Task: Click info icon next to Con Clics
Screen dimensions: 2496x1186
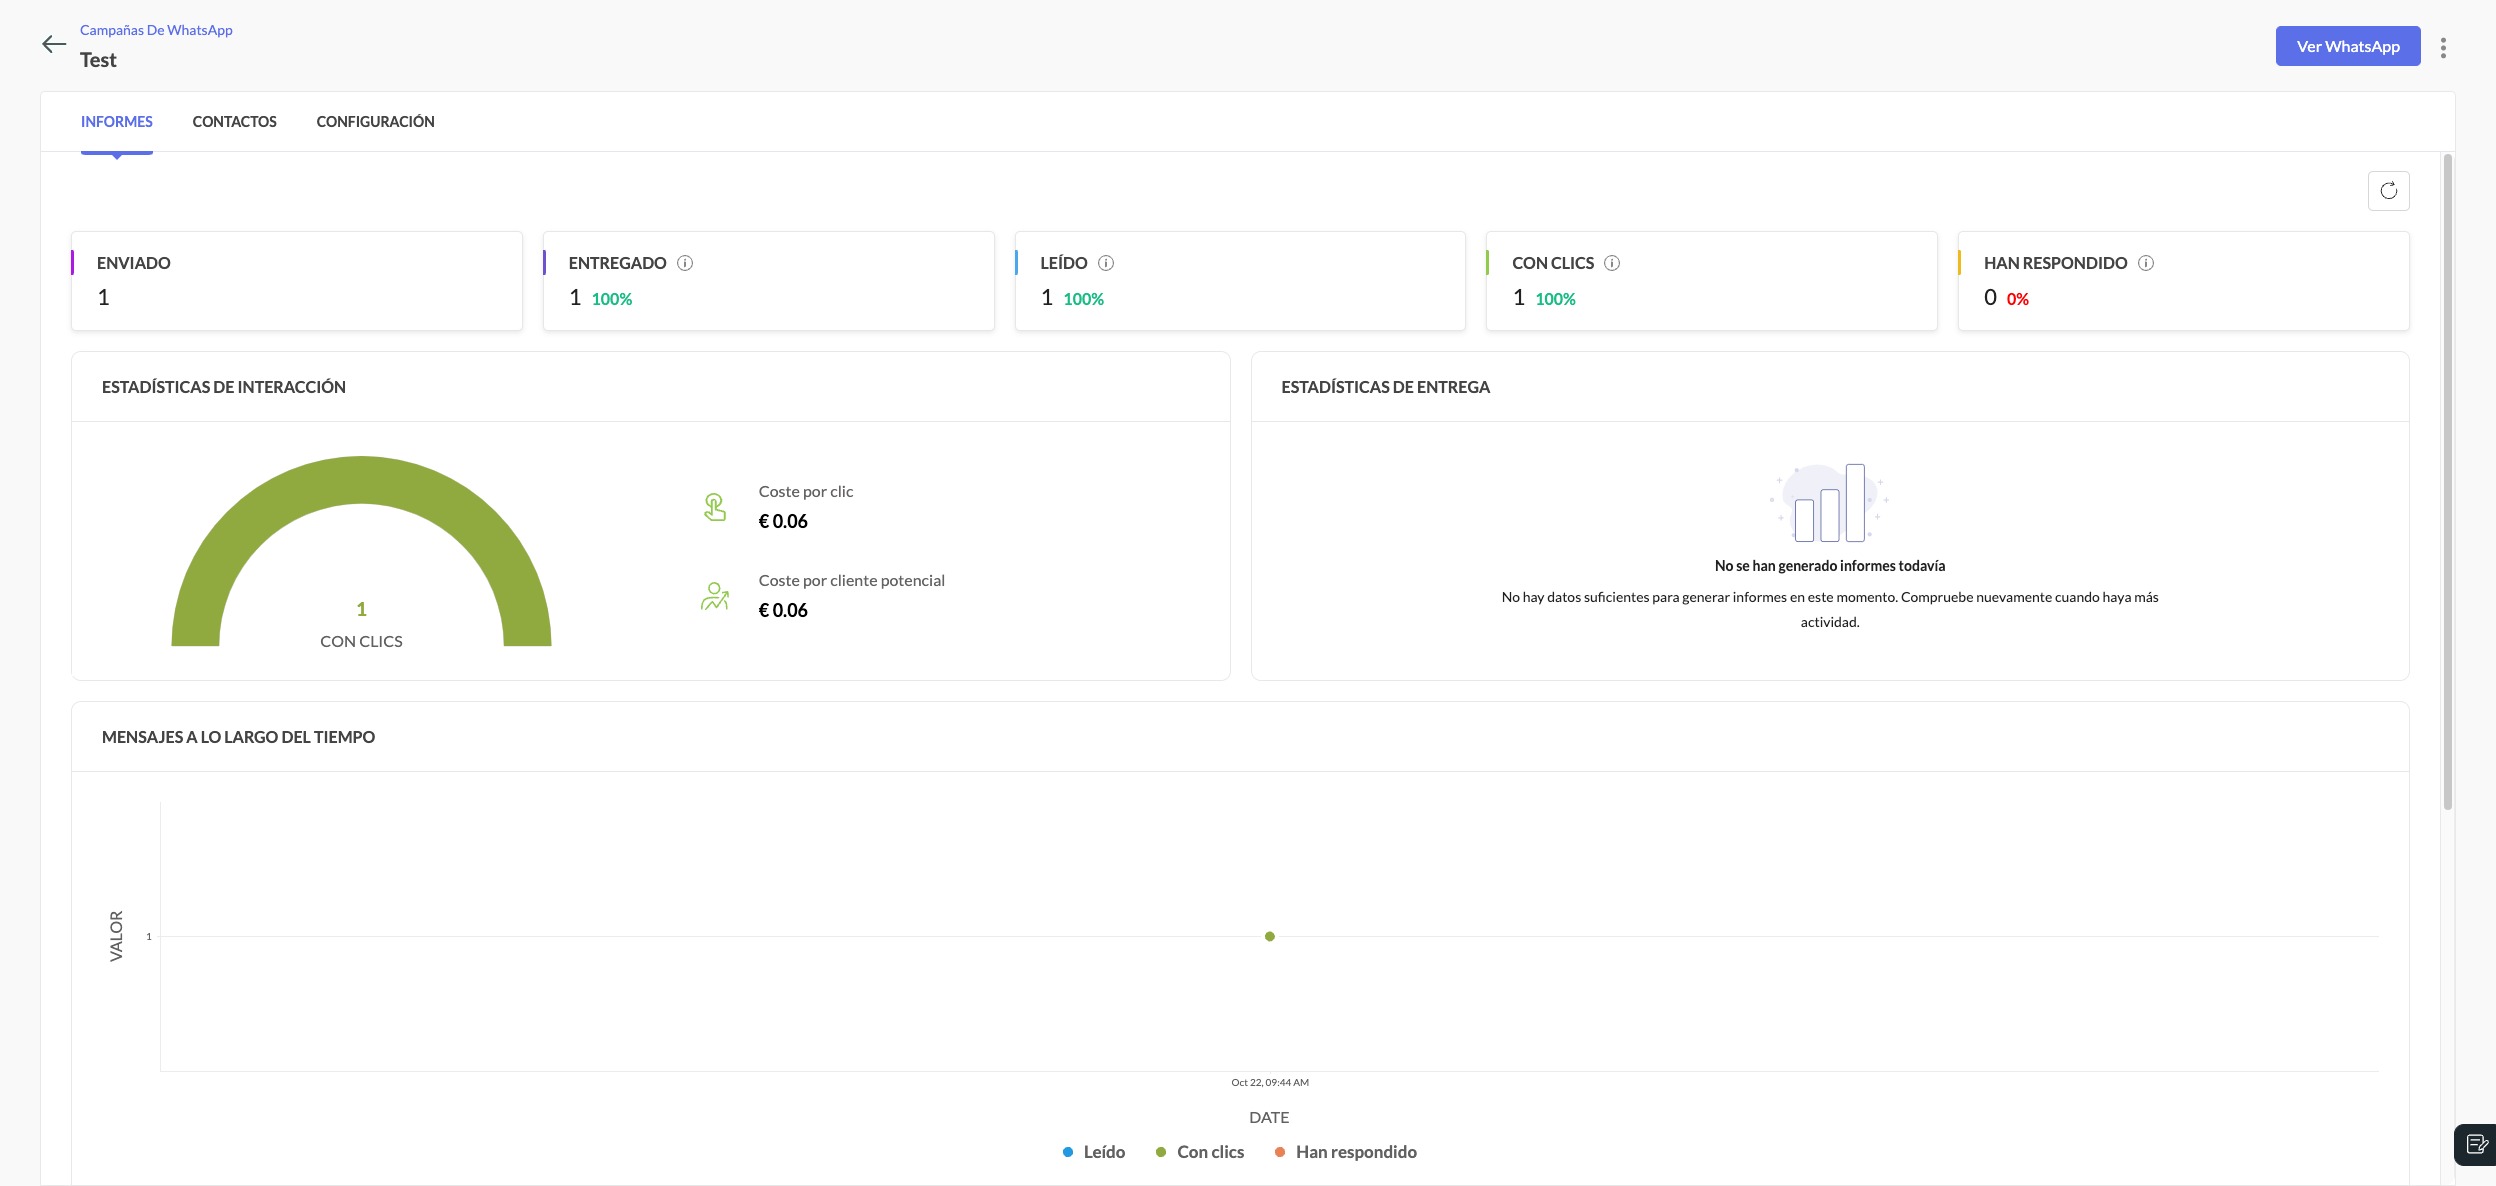Action: point(1612,263)
